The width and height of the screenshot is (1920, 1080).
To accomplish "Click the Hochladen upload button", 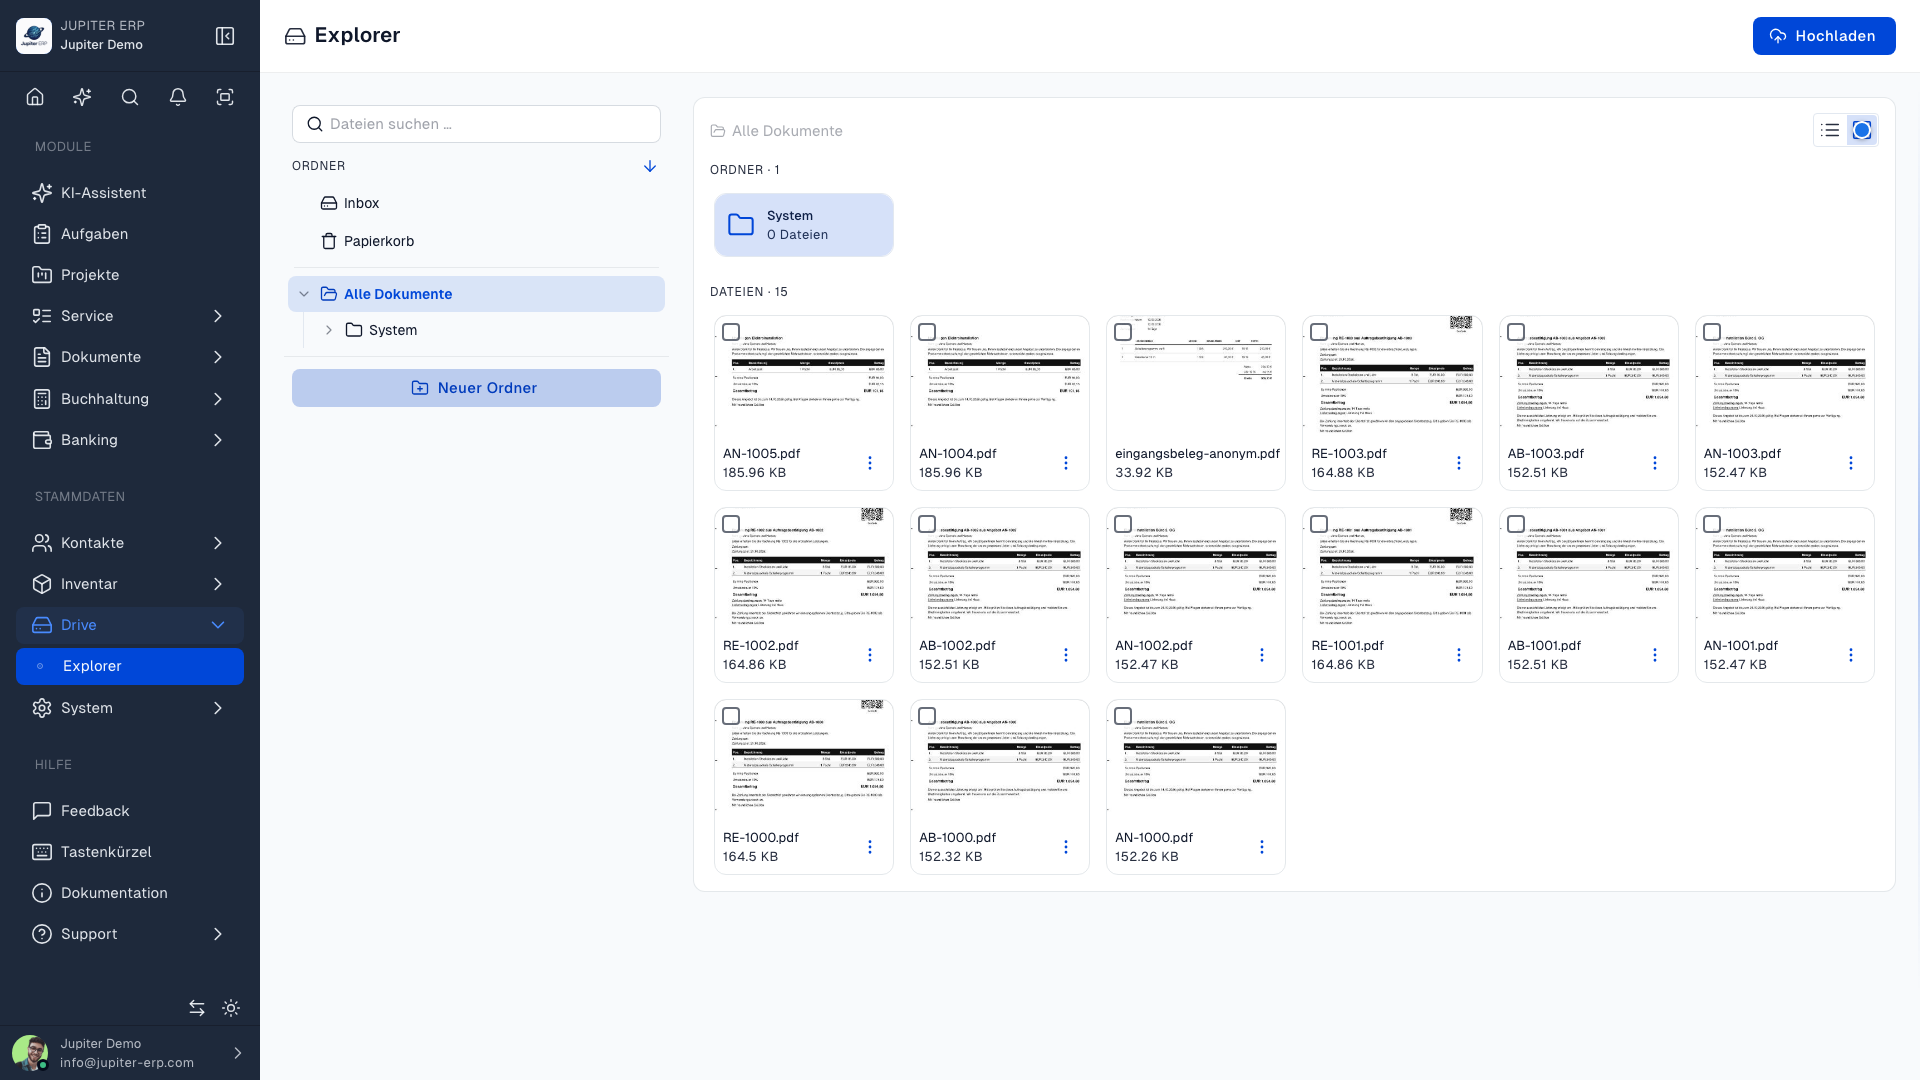I will [1824, 36].
